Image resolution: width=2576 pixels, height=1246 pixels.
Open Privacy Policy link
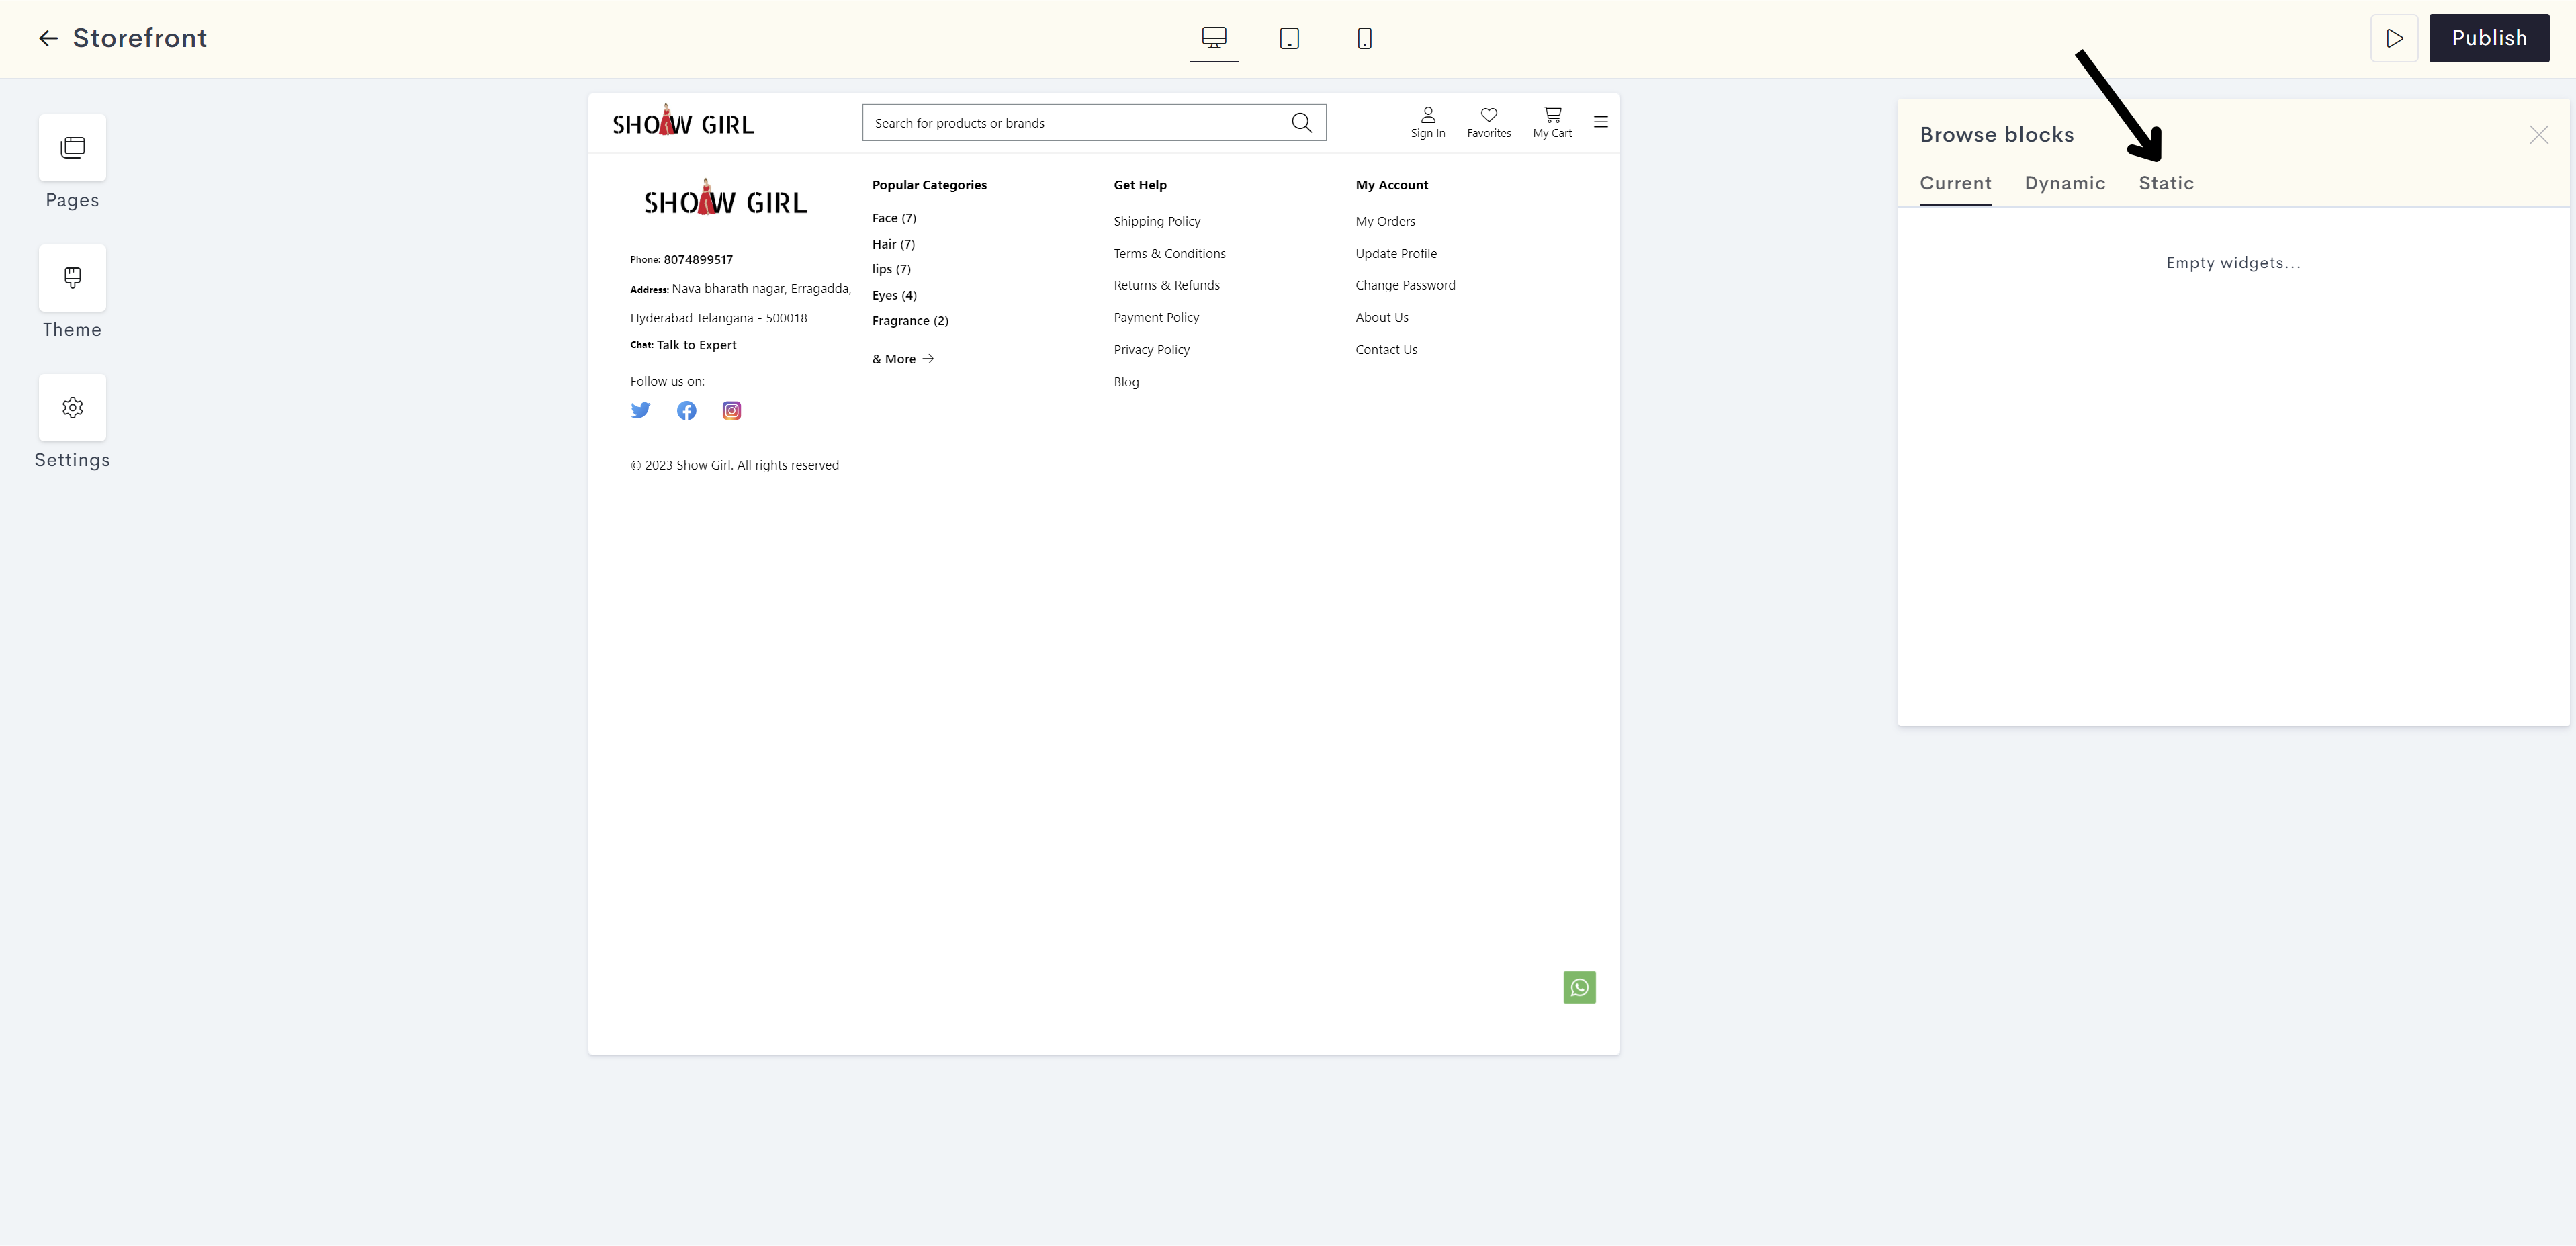pyautogui.click(x=1151, y=349)
